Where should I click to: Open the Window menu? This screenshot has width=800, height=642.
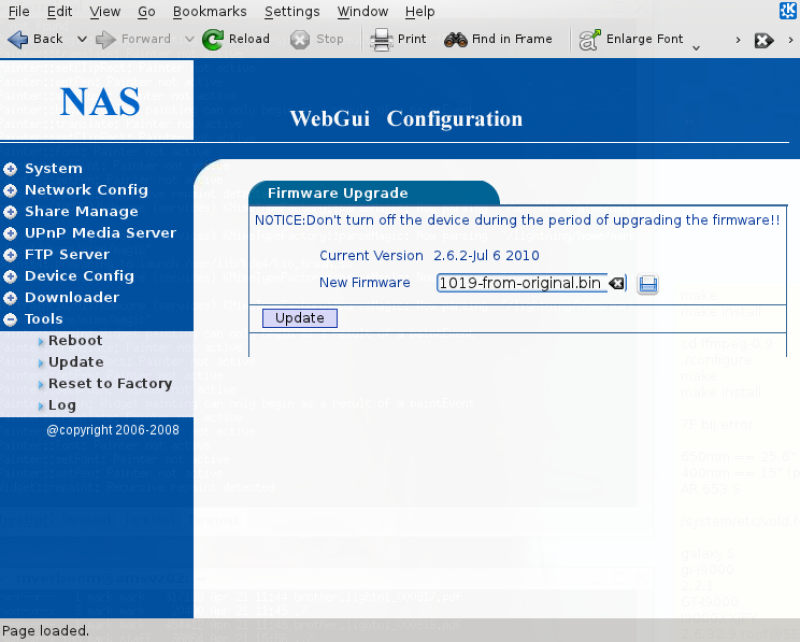(362, 11)
